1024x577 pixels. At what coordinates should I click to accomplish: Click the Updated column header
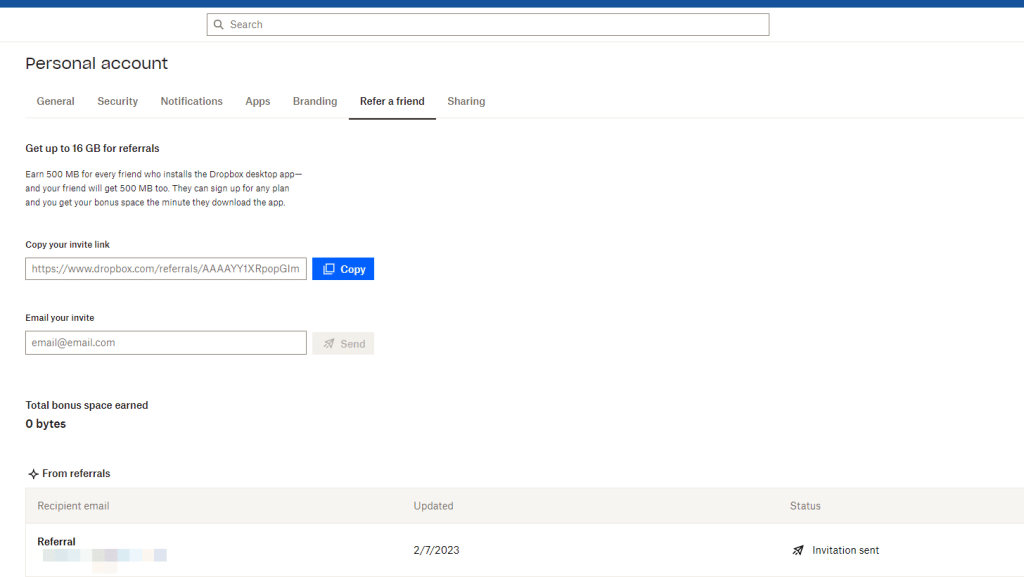(x=433, y=505)
